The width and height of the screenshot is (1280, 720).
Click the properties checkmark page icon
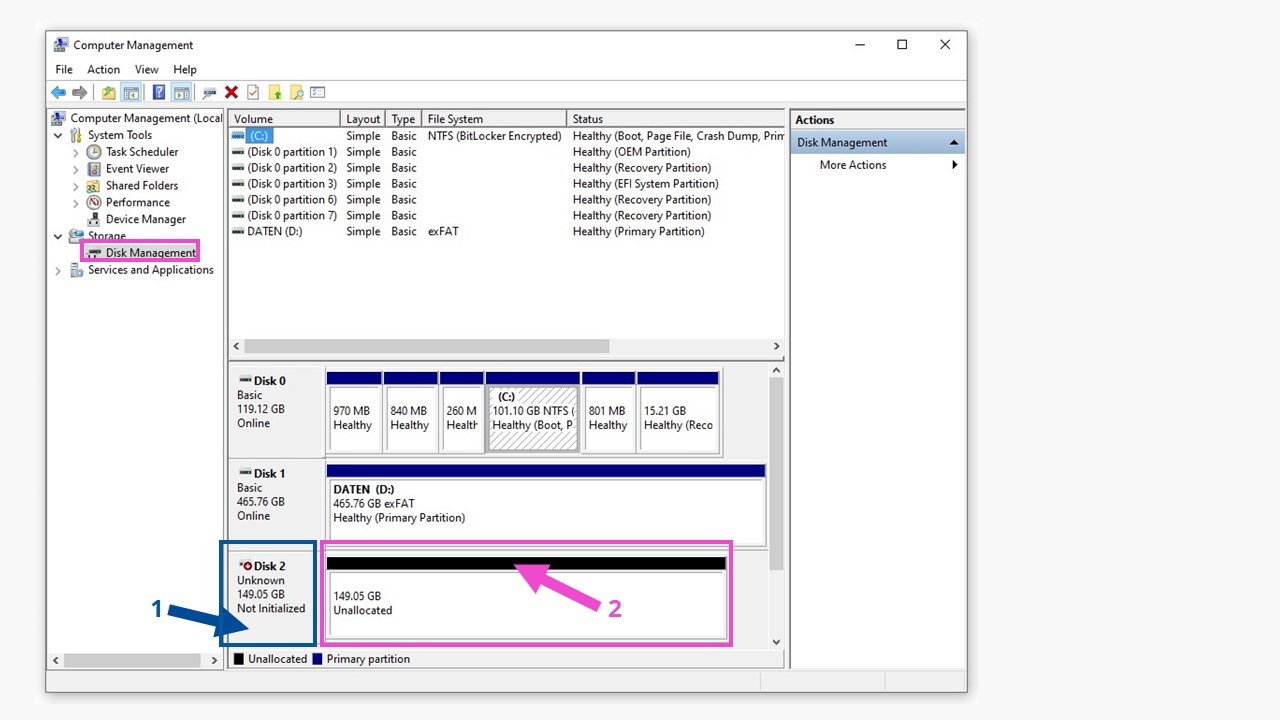coord(253,92)
